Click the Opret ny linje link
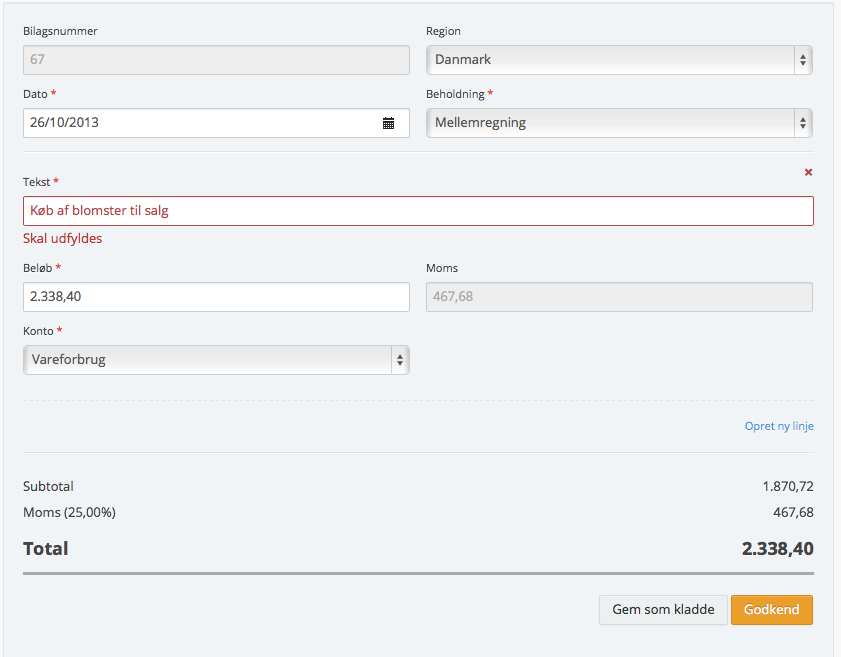Screen dimensions: 841x657 779,426
